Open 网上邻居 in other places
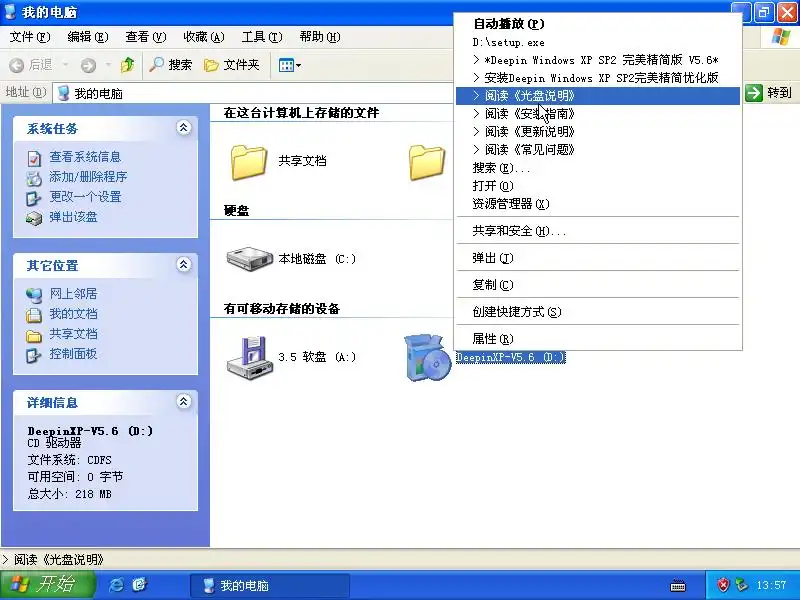Viewport: 800px width, 600px height. pos(73,293)
